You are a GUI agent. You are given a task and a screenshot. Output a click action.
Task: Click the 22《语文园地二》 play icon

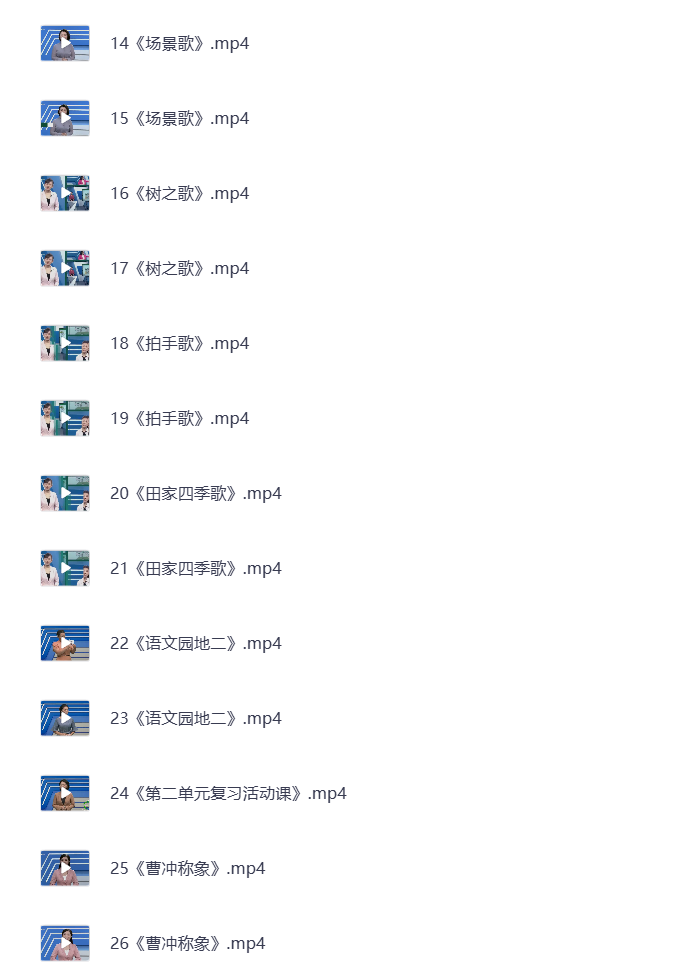coord(65,643)
